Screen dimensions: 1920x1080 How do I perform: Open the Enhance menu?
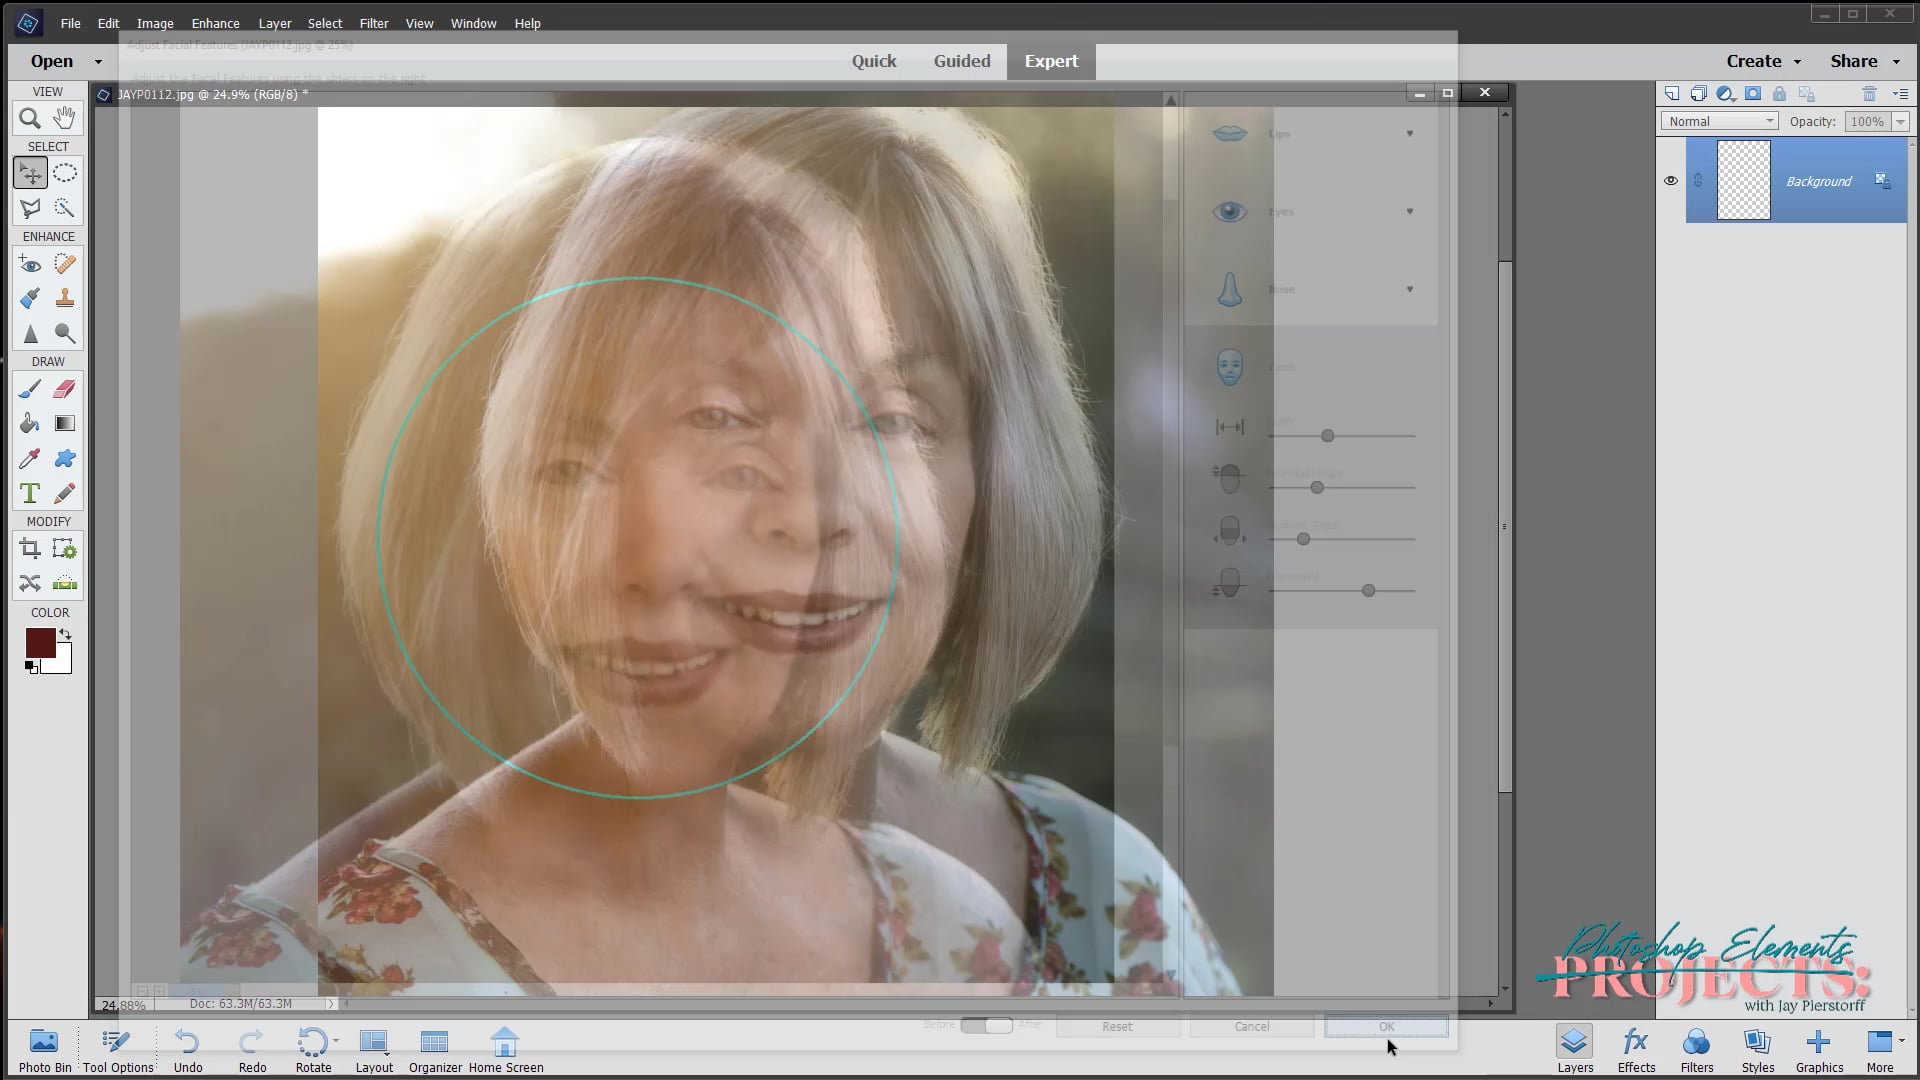tap(215, 23)
